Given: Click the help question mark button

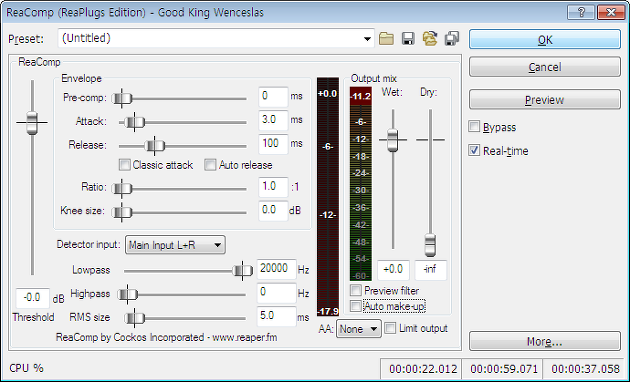Looking at the screenshot, I should (581, 12).
